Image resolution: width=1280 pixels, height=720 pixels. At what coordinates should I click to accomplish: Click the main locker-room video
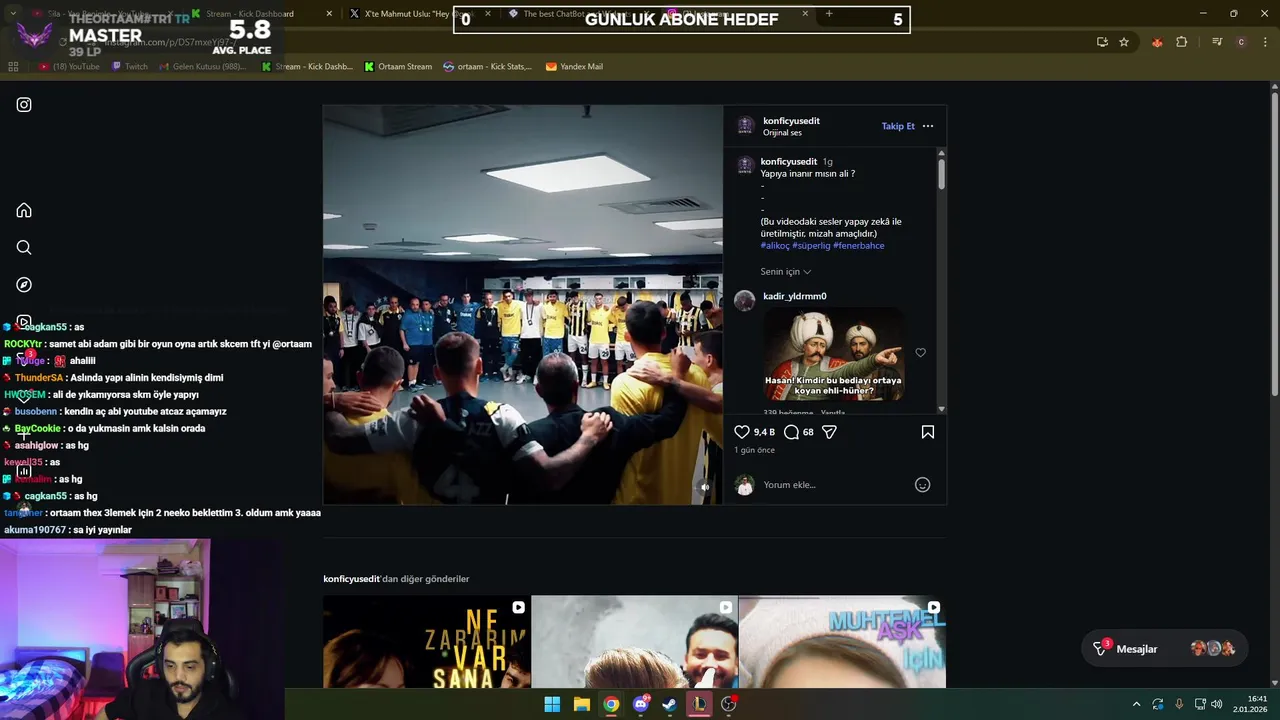[x=522, y=305]
